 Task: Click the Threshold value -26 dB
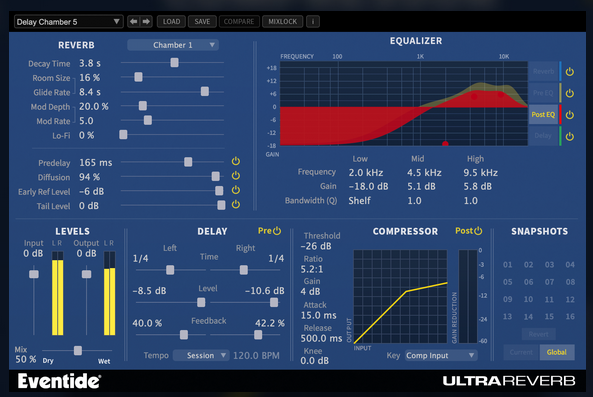click(316, 246)
